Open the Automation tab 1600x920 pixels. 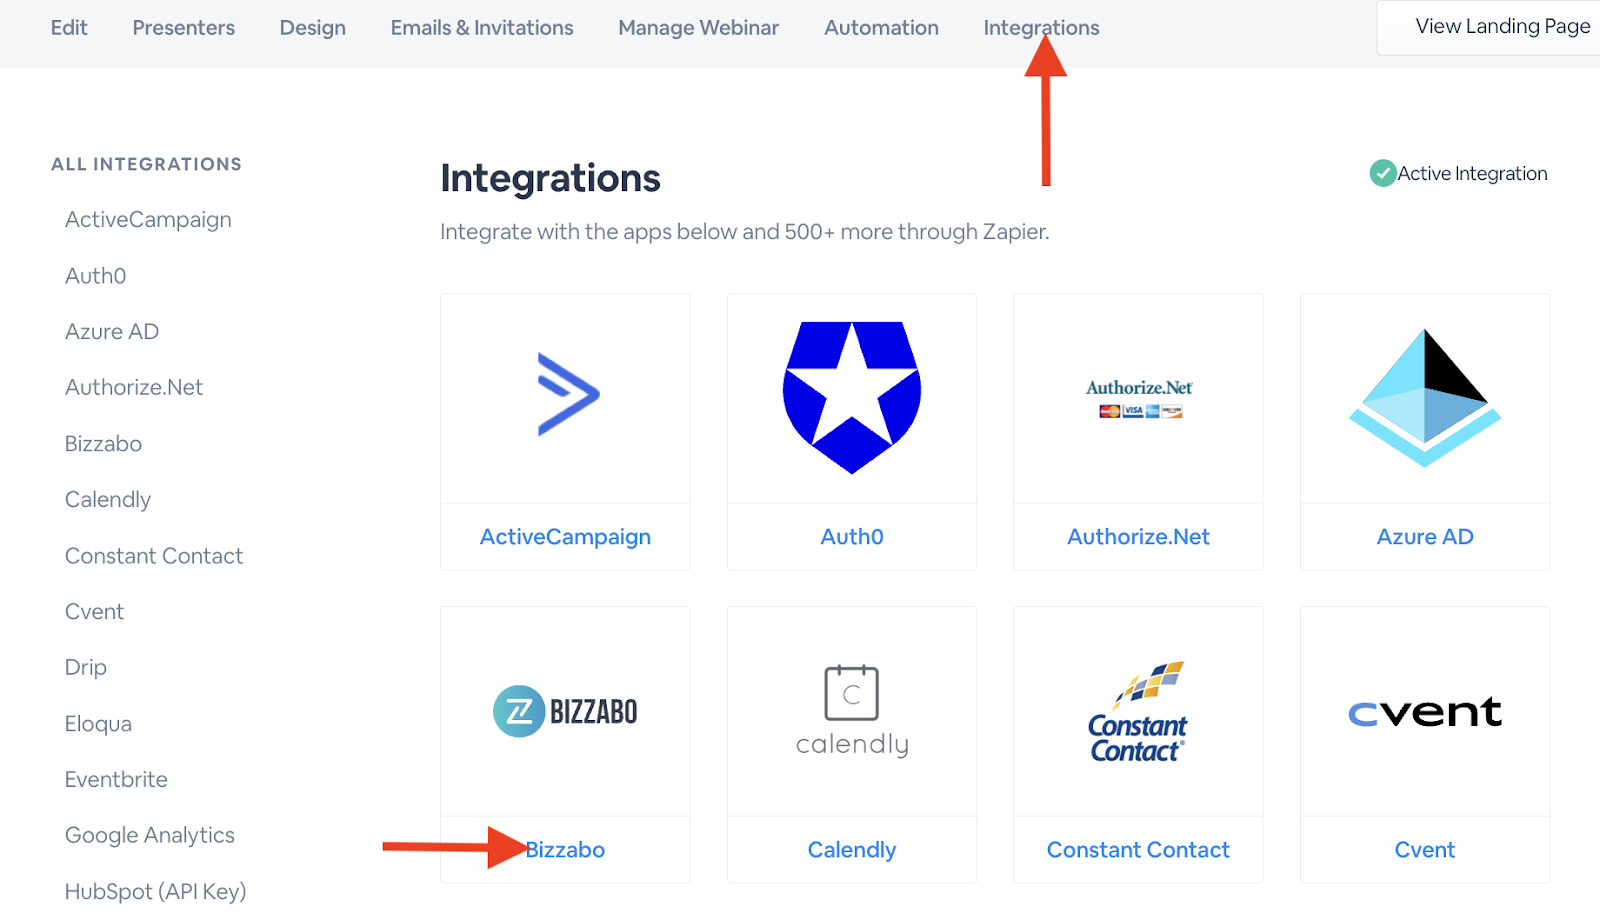(882, 28)
